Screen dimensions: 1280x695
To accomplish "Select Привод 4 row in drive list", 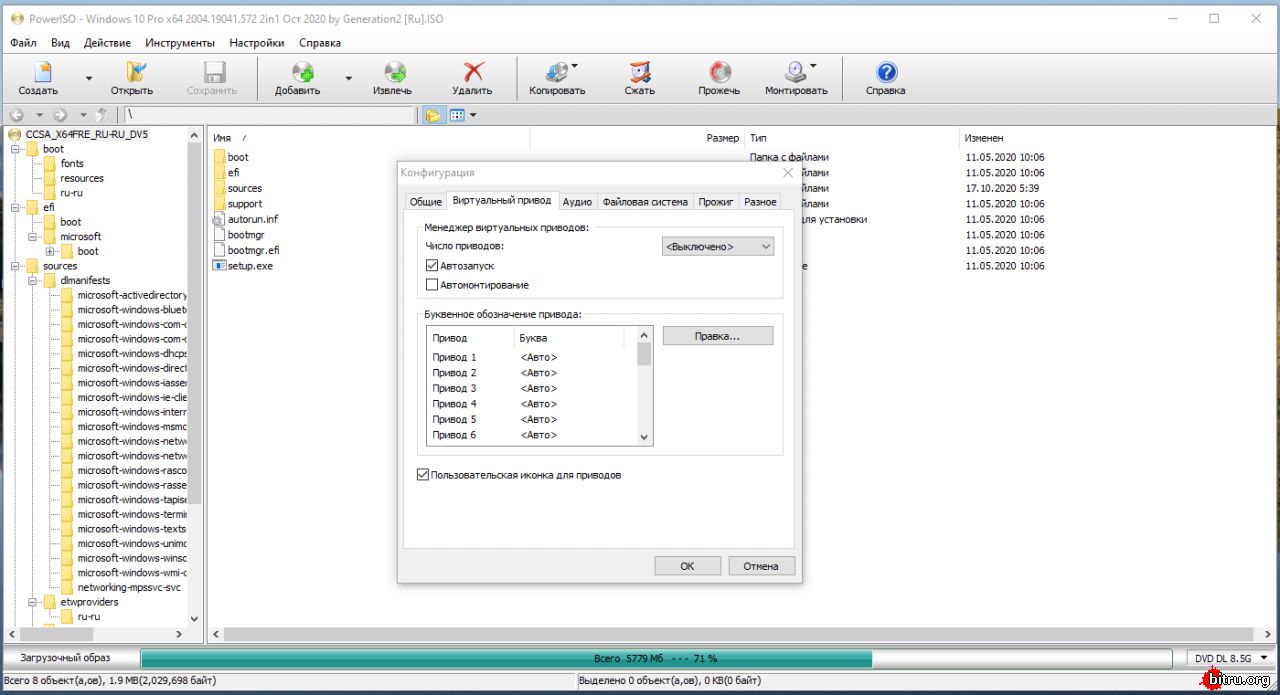I will pyautogui.click(x=531, y=404).
